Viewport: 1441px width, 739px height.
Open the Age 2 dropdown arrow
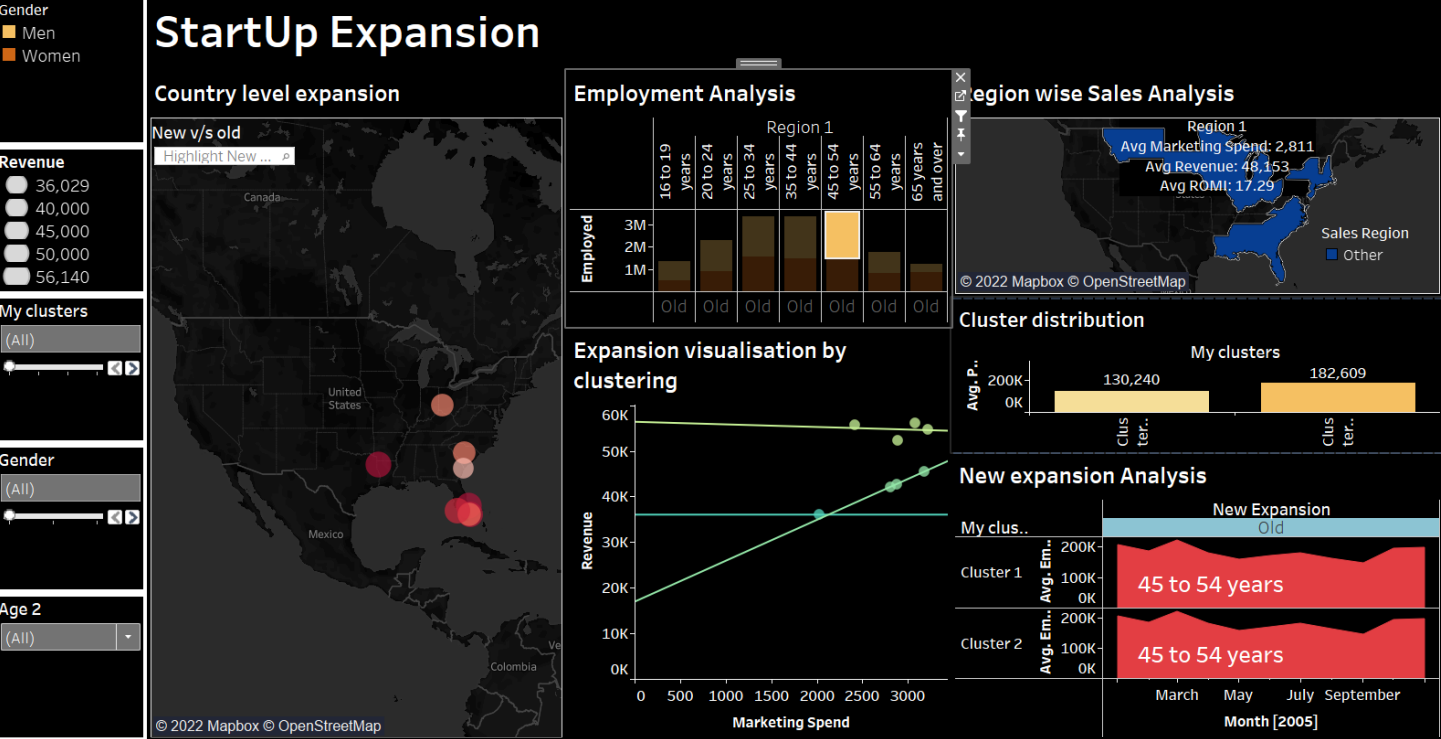pyautogui.click(x=128, y=637)
